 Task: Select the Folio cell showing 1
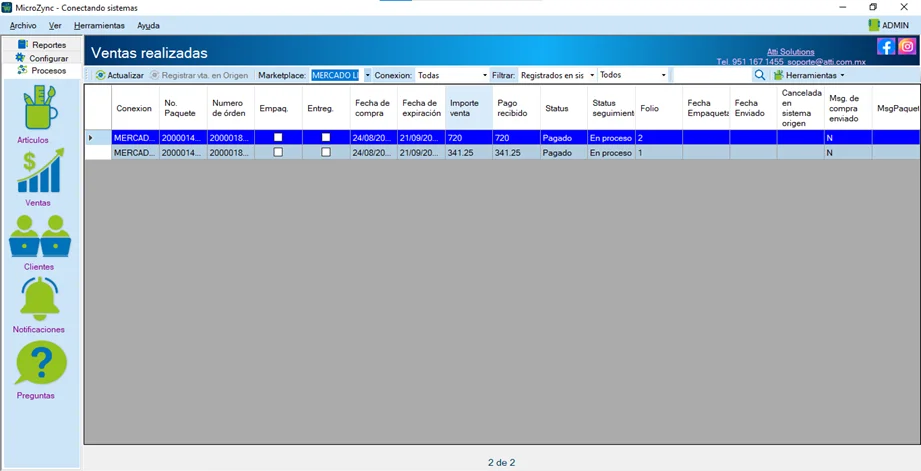[x=659, y=152]
